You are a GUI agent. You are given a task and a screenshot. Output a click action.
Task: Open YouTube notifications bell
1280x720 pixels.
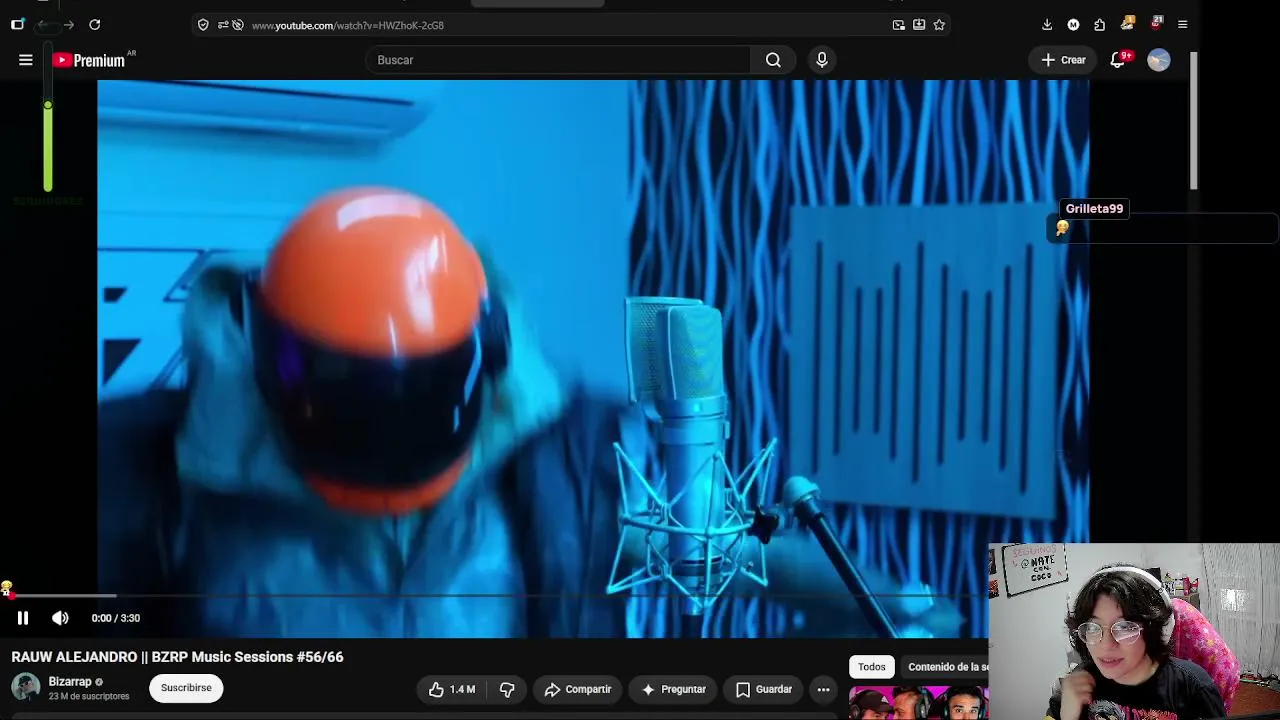pos(1119,60)
